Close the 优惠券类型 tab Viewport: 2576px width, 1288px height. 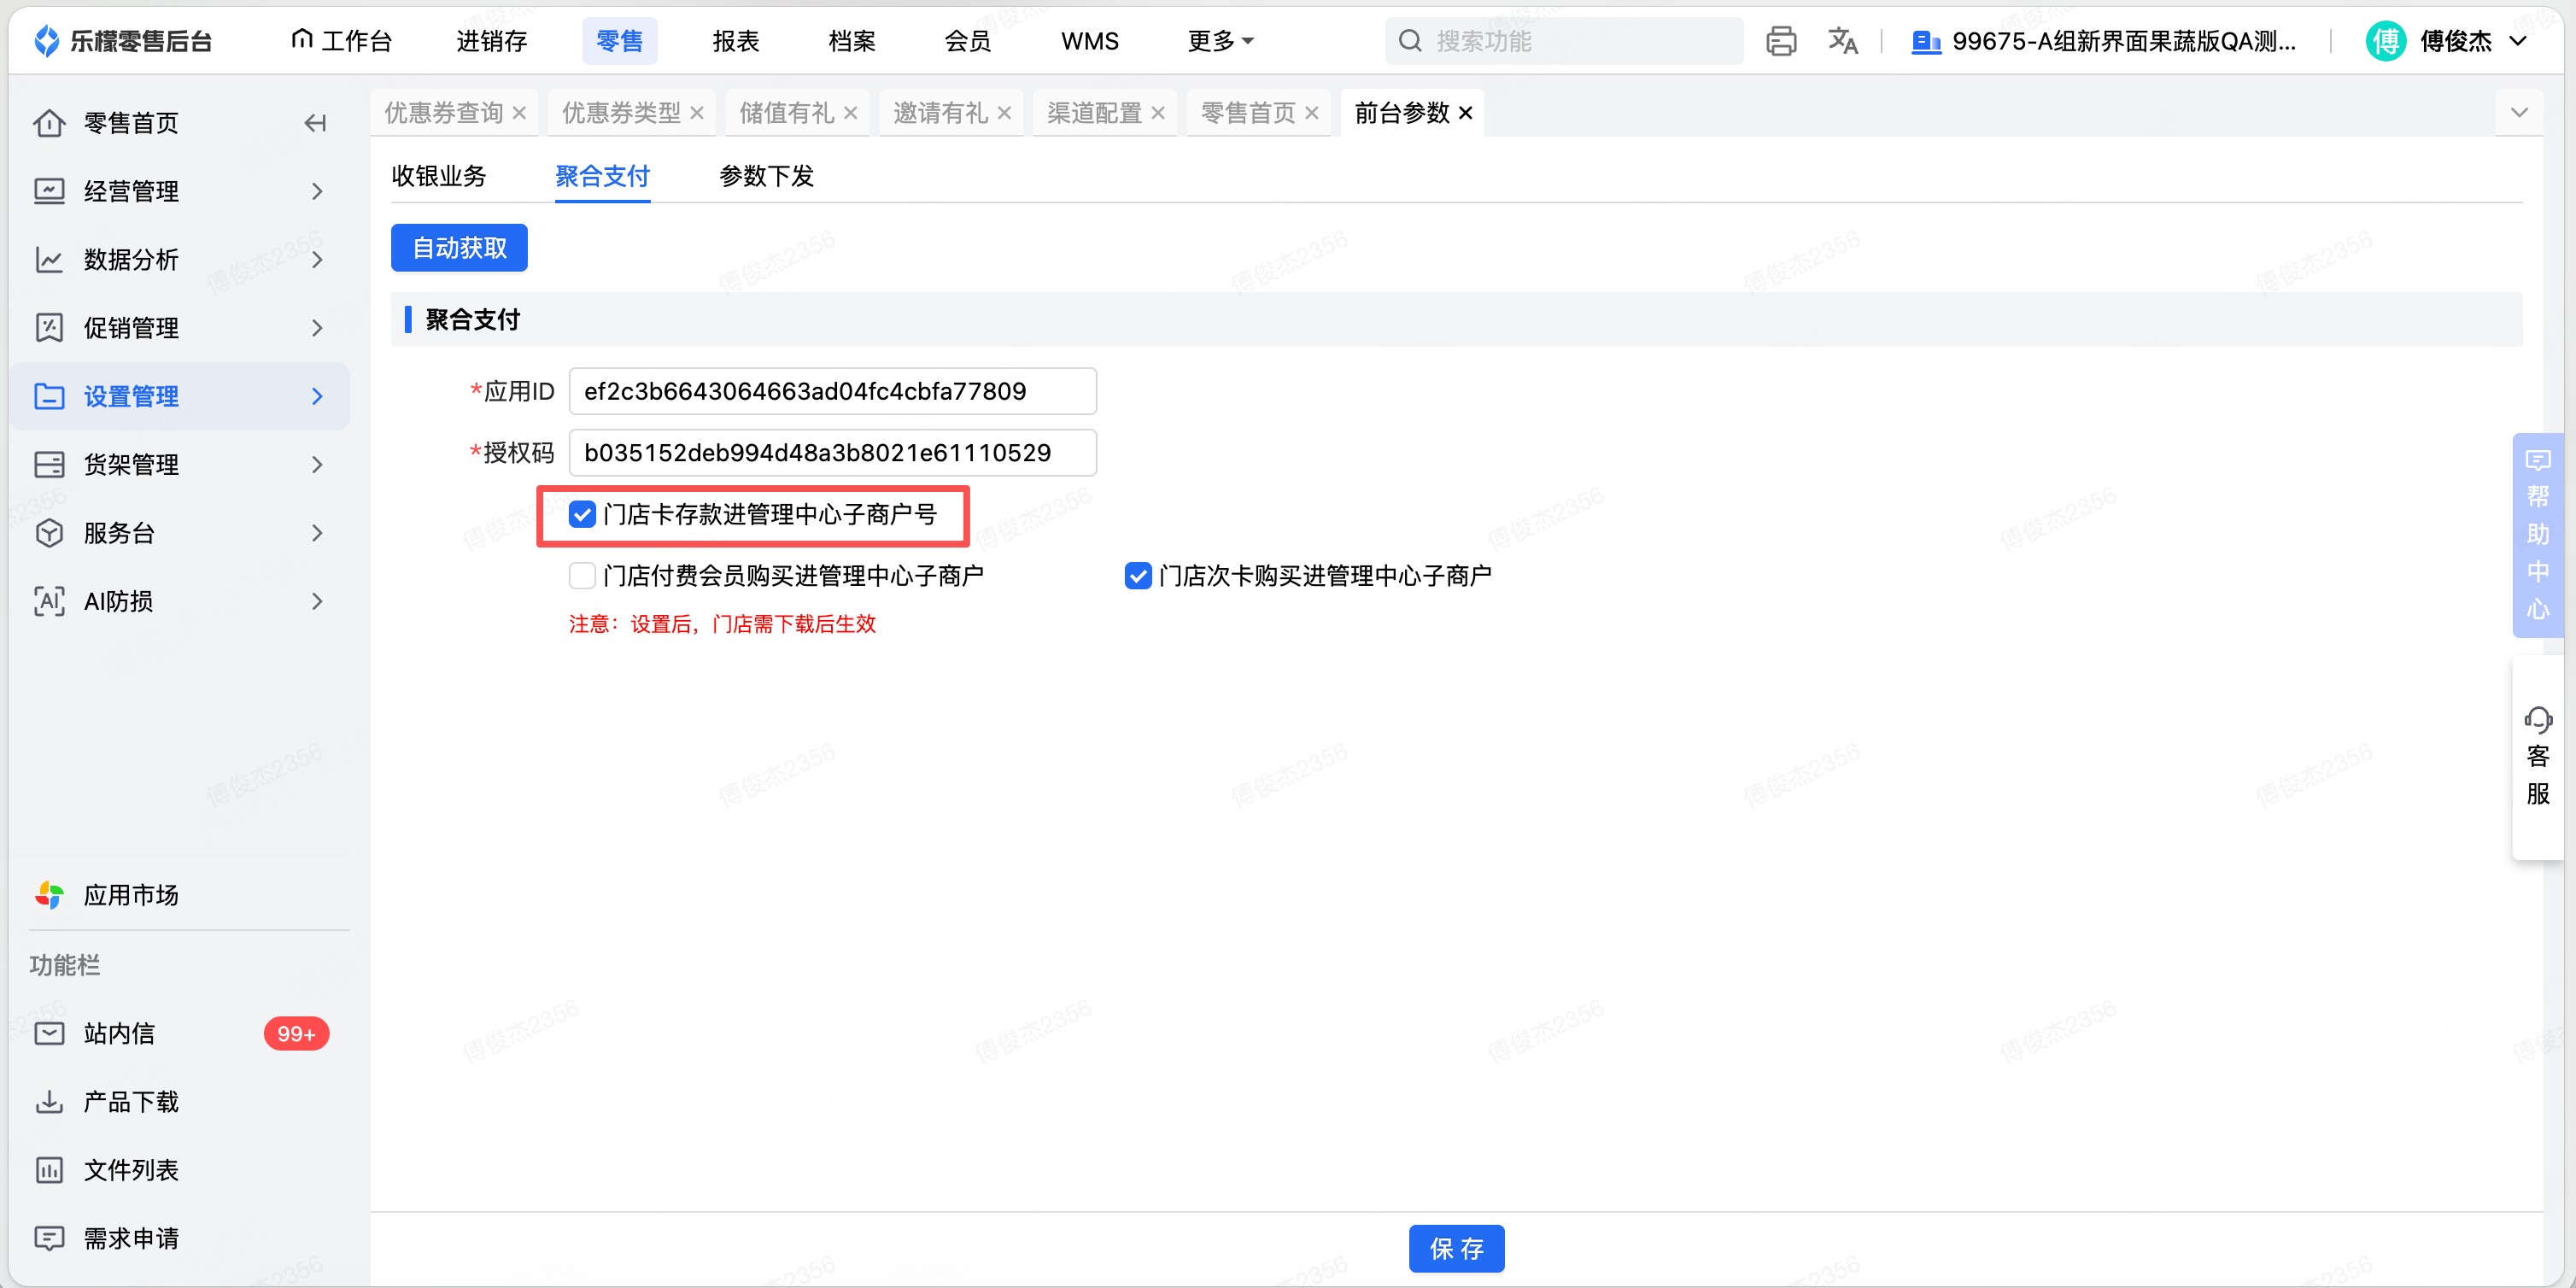pyautogui.click(x=697, y=113)
